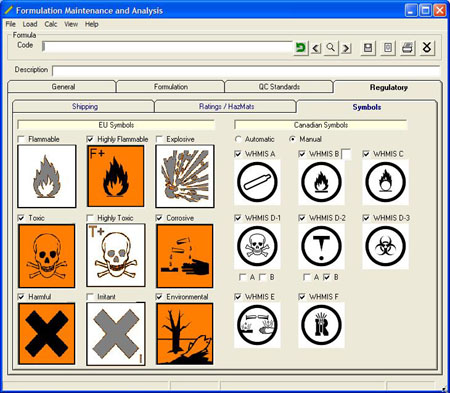Check sub-class A under WHMIS D-2
This screenshot has height=393, width=450.
(306, 277)
